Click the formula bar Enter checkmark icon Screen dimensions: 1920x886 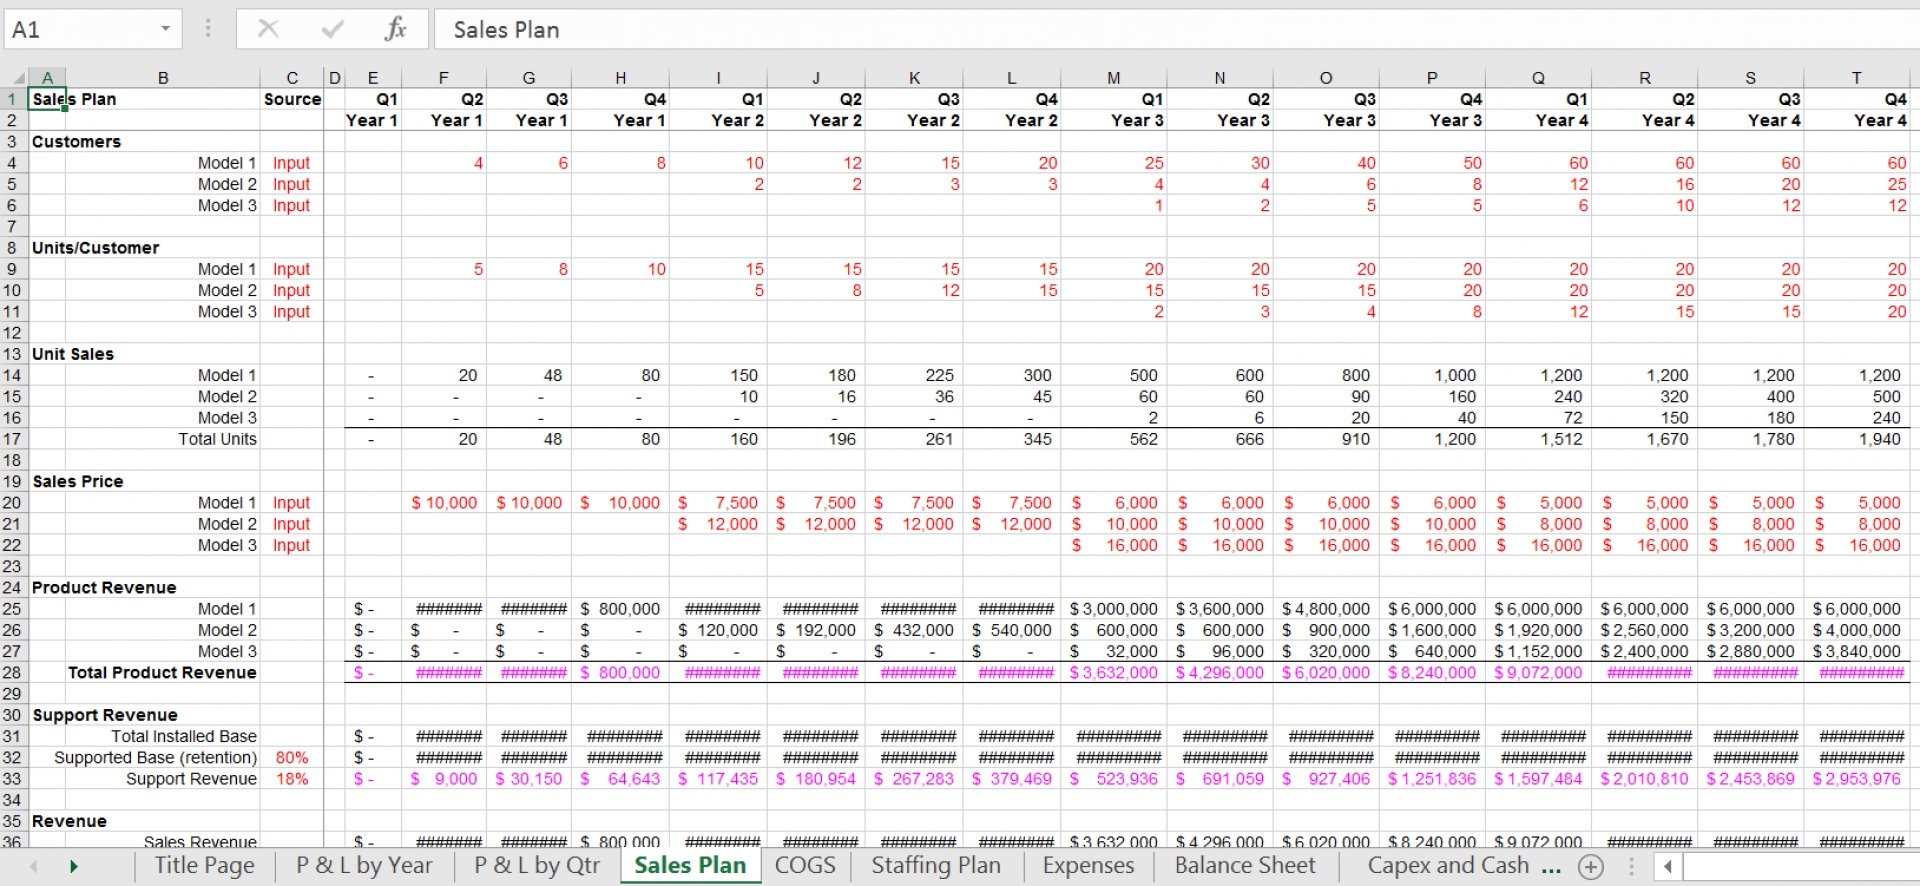pyautogui.click(x=332, y=29)
